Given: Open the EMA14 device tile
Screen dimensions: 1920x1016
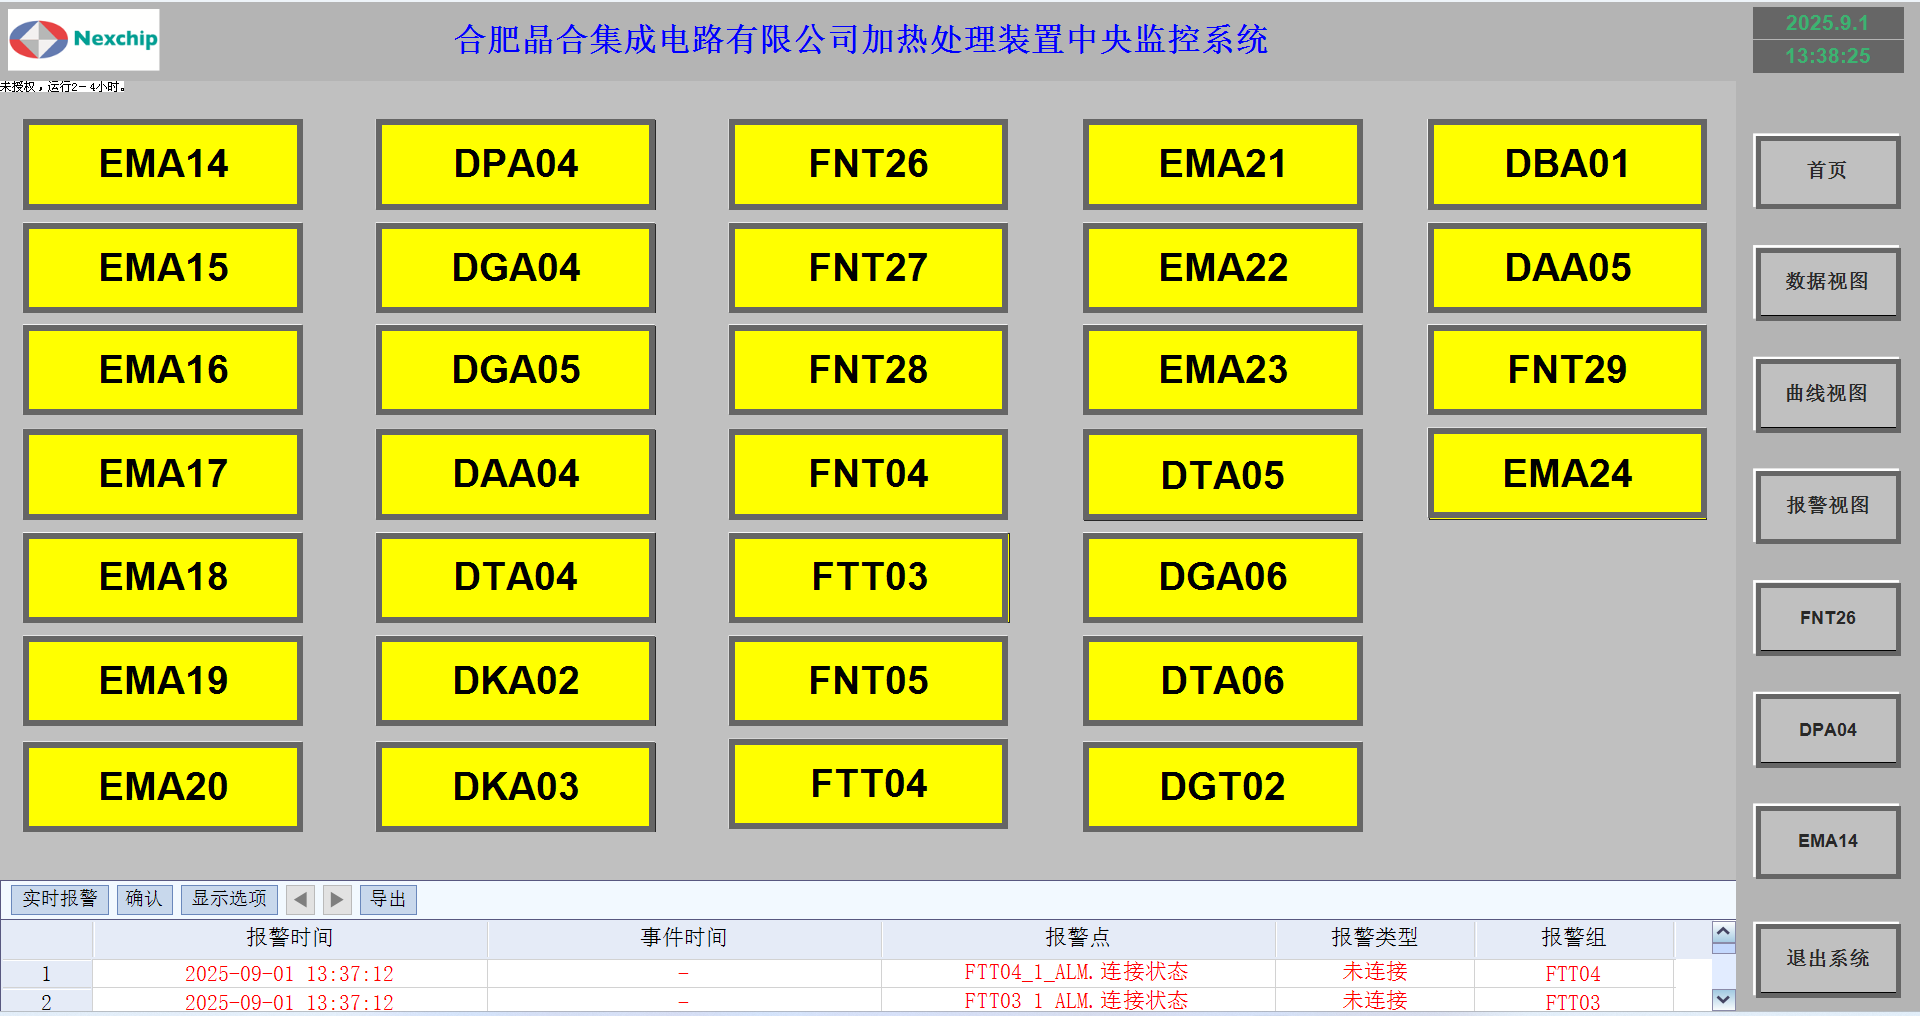Looking at the screenshot, I should tap(163, 164).
